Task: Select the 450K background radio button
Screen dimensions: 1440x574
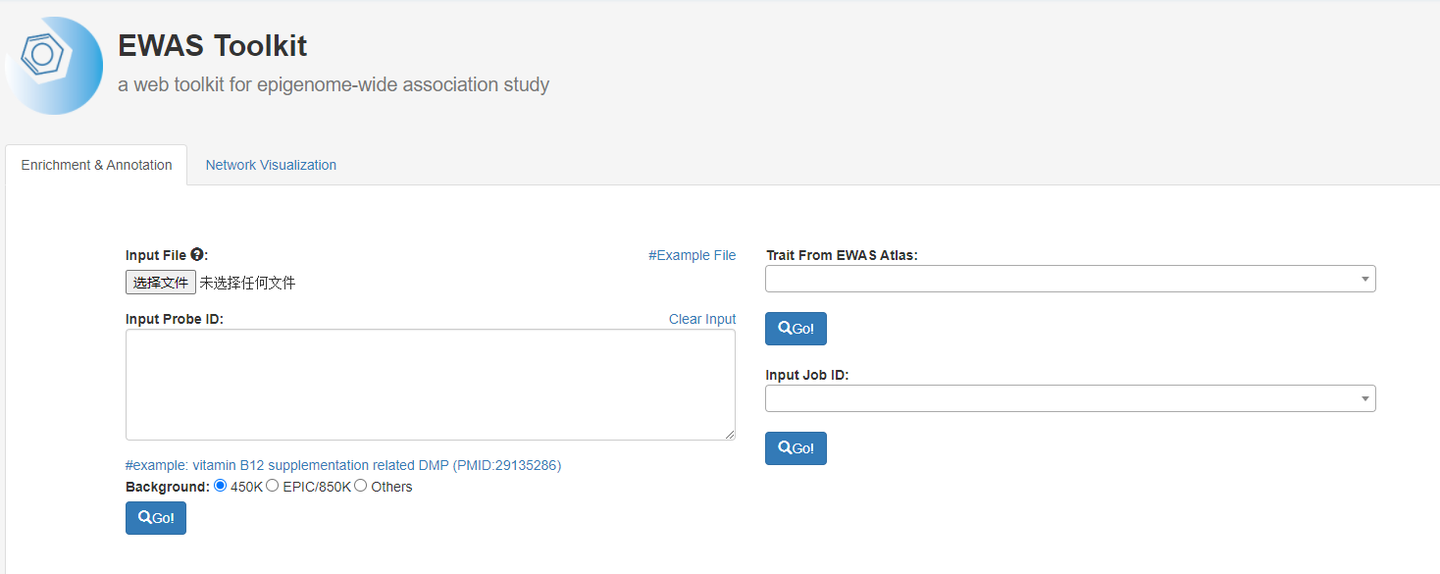Action: 221,486
